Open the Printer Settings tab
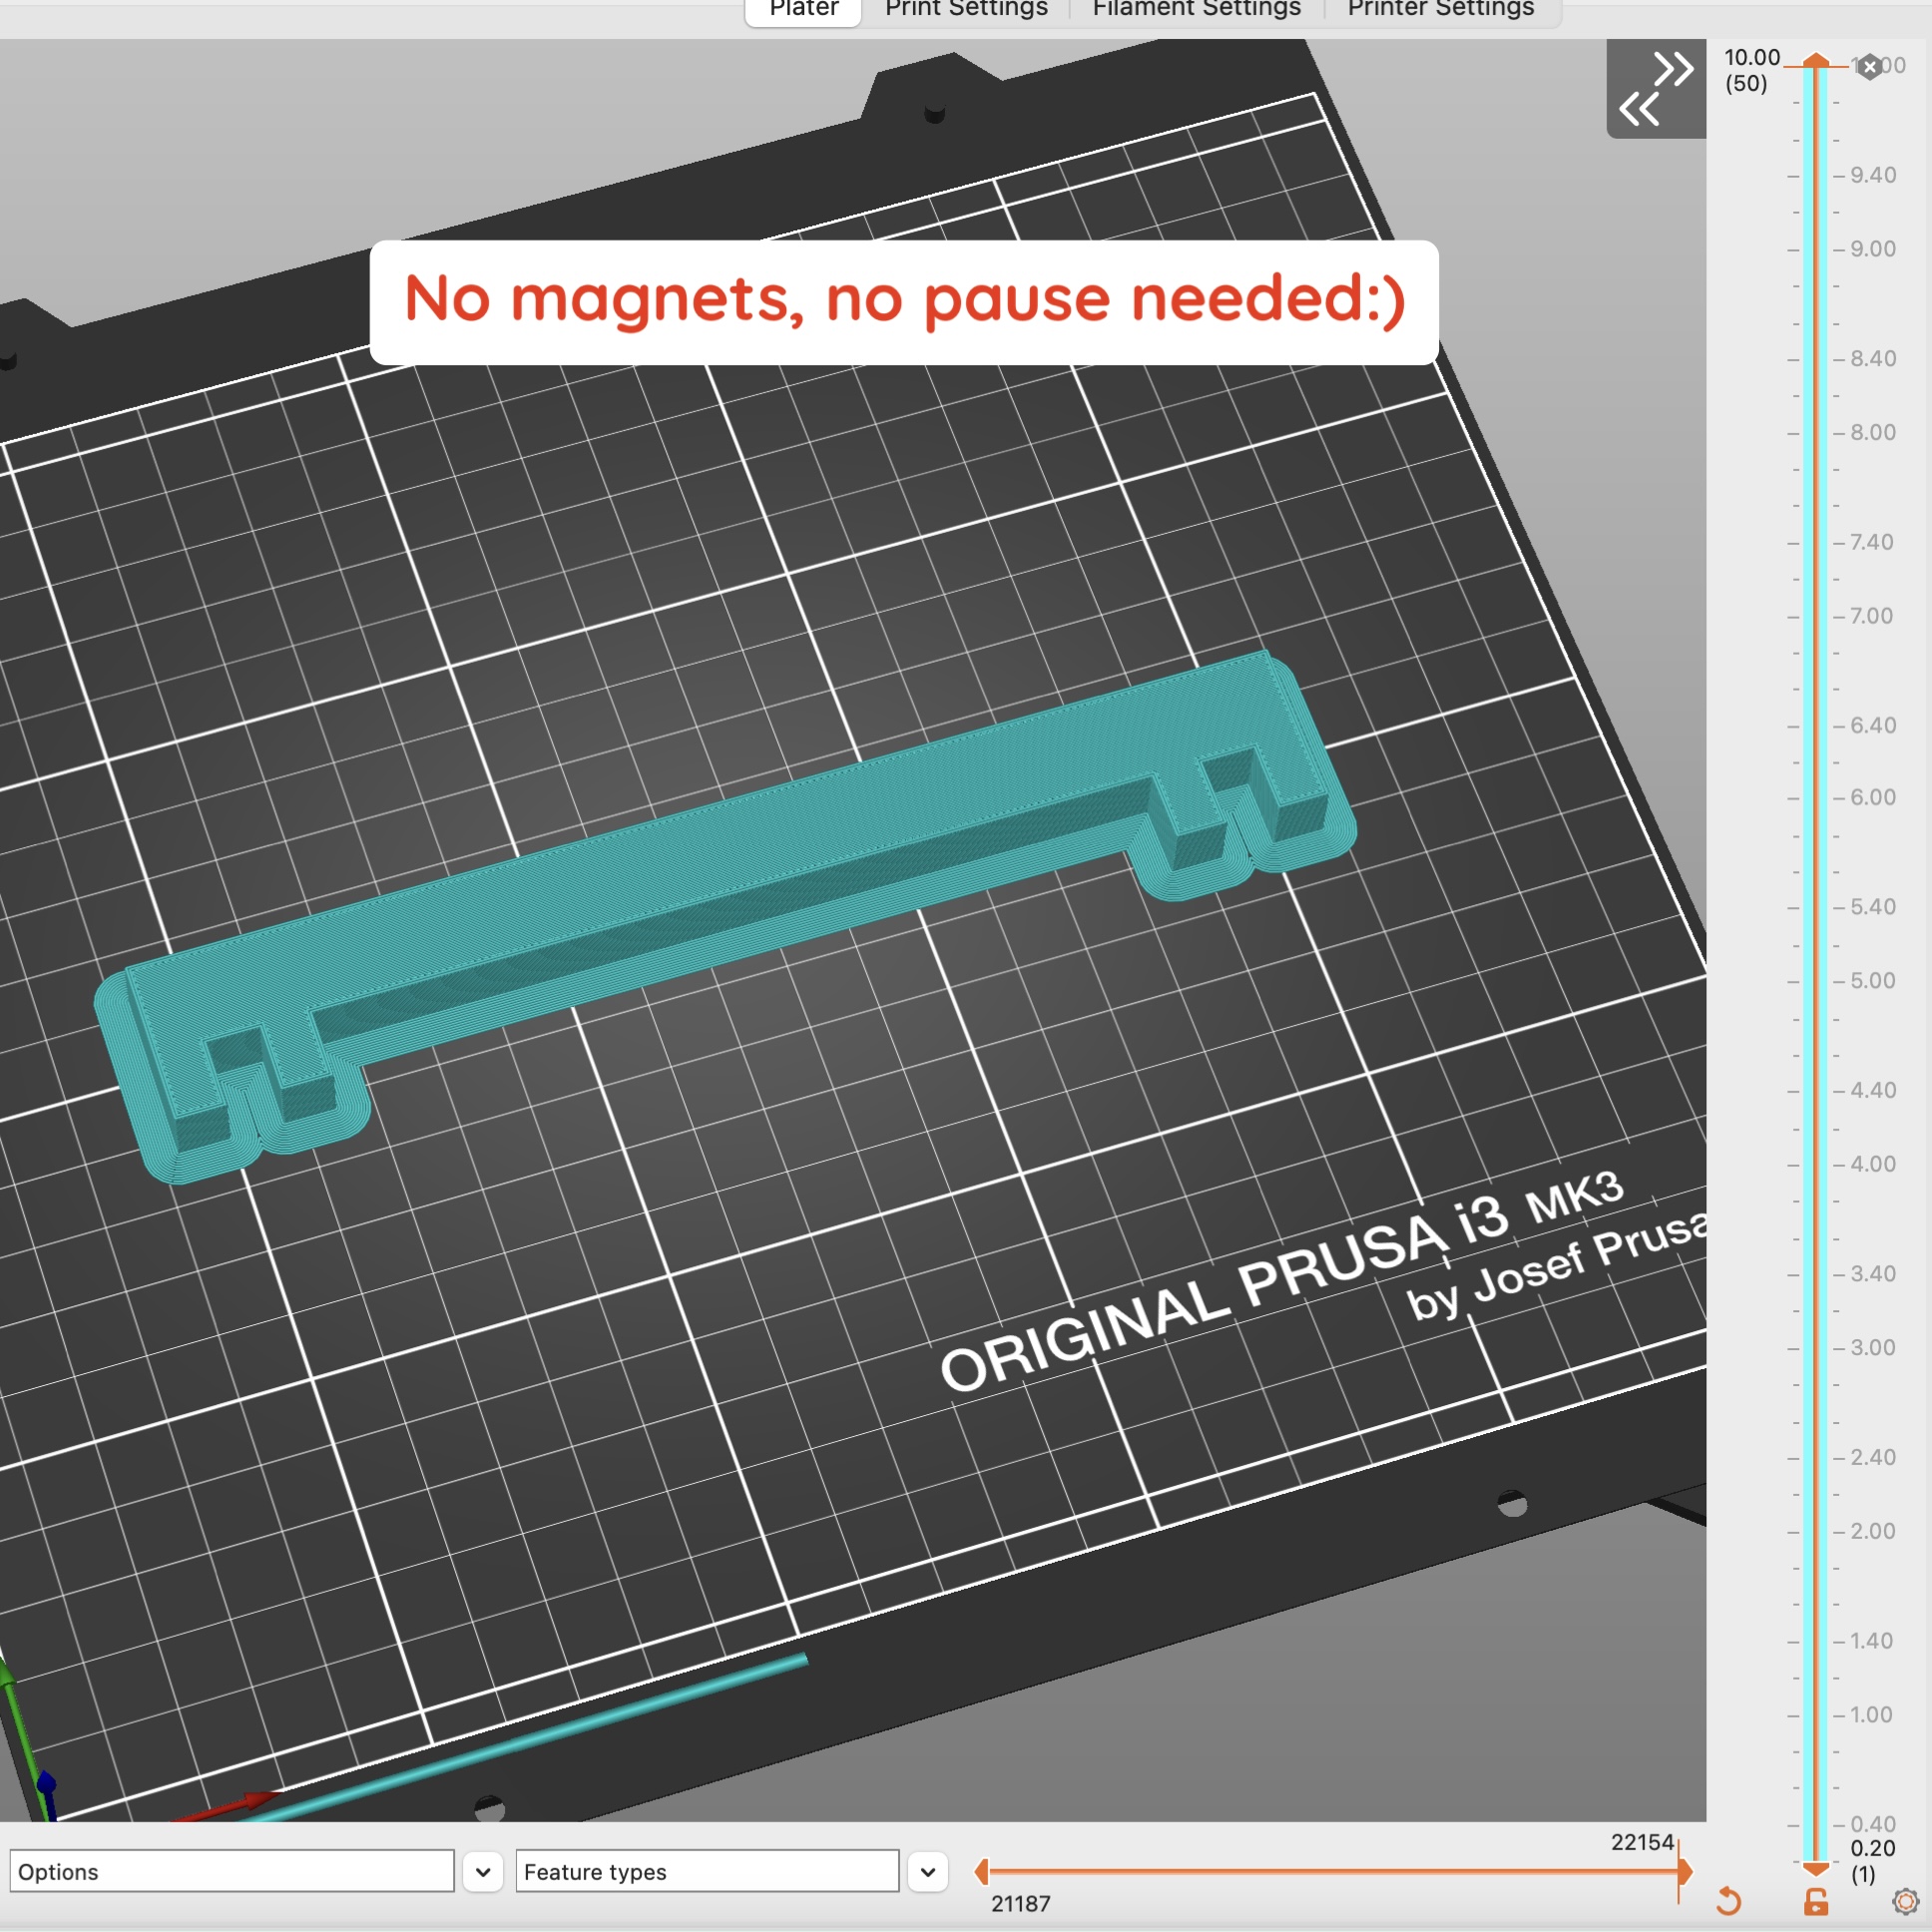This screenshot has width=1932, height=1932. (x=1440, y=10)
